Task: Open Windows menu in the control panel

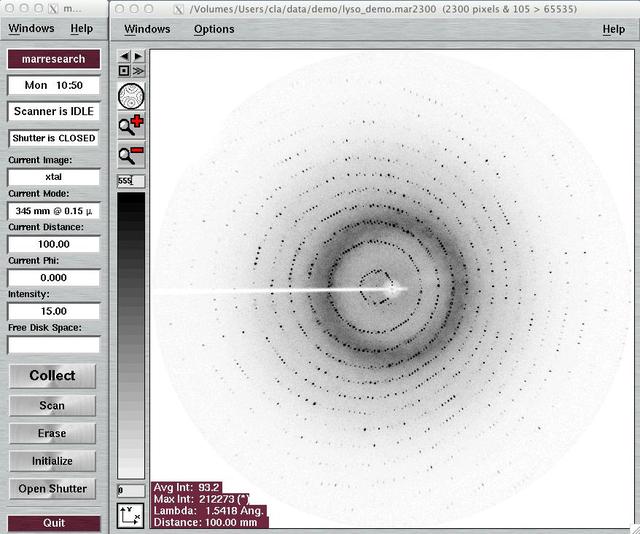Action: (x=31, y=29)
